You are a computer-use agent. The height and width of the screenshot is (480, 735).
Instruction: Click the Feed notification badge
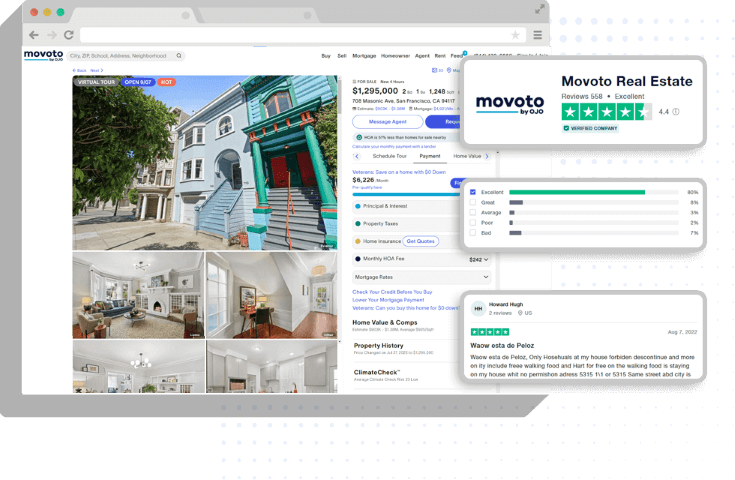[465, 53]
